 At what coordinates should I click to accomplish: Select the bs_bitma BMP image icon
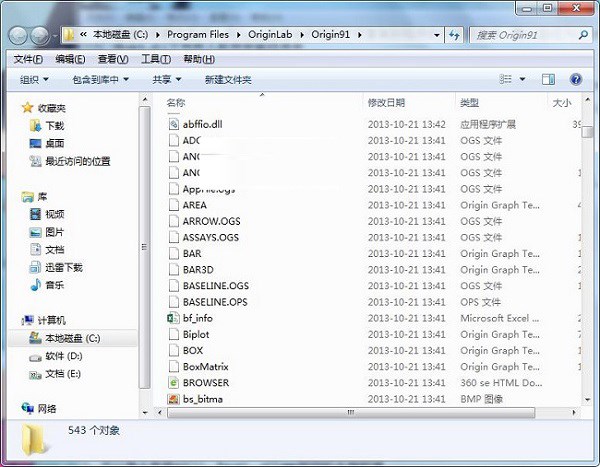174,399
